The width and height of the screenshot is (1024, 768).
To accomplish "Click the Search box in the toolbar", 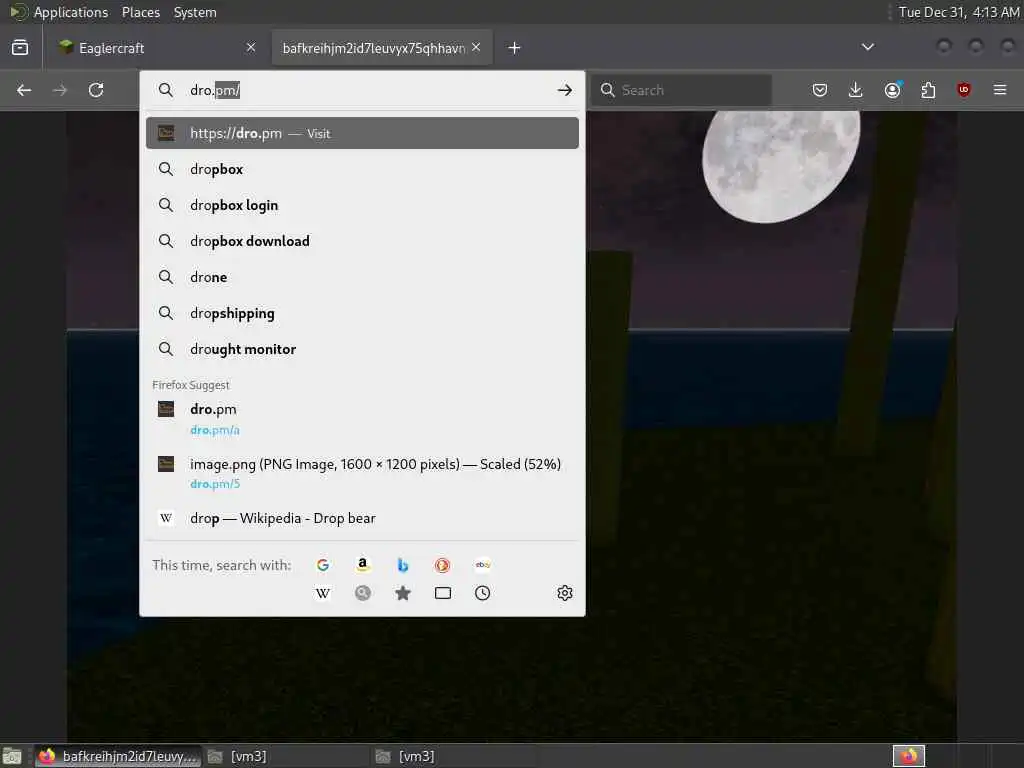I will click(x=682, y=90).
